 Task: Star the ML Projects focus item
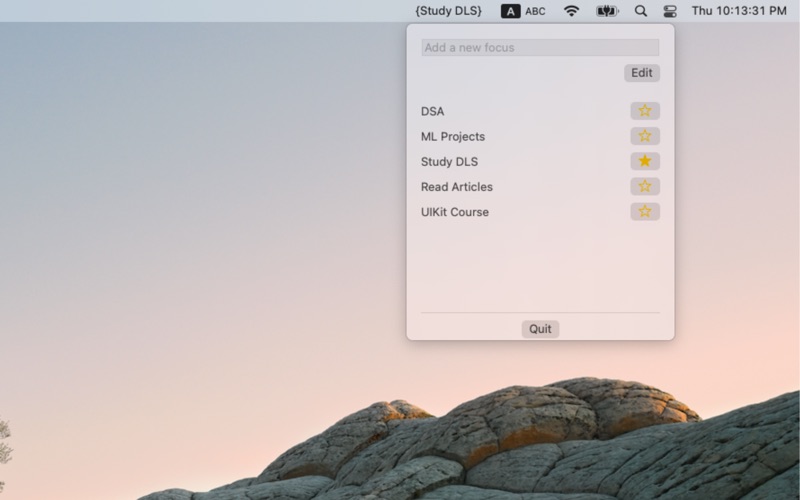pos(645,136)
